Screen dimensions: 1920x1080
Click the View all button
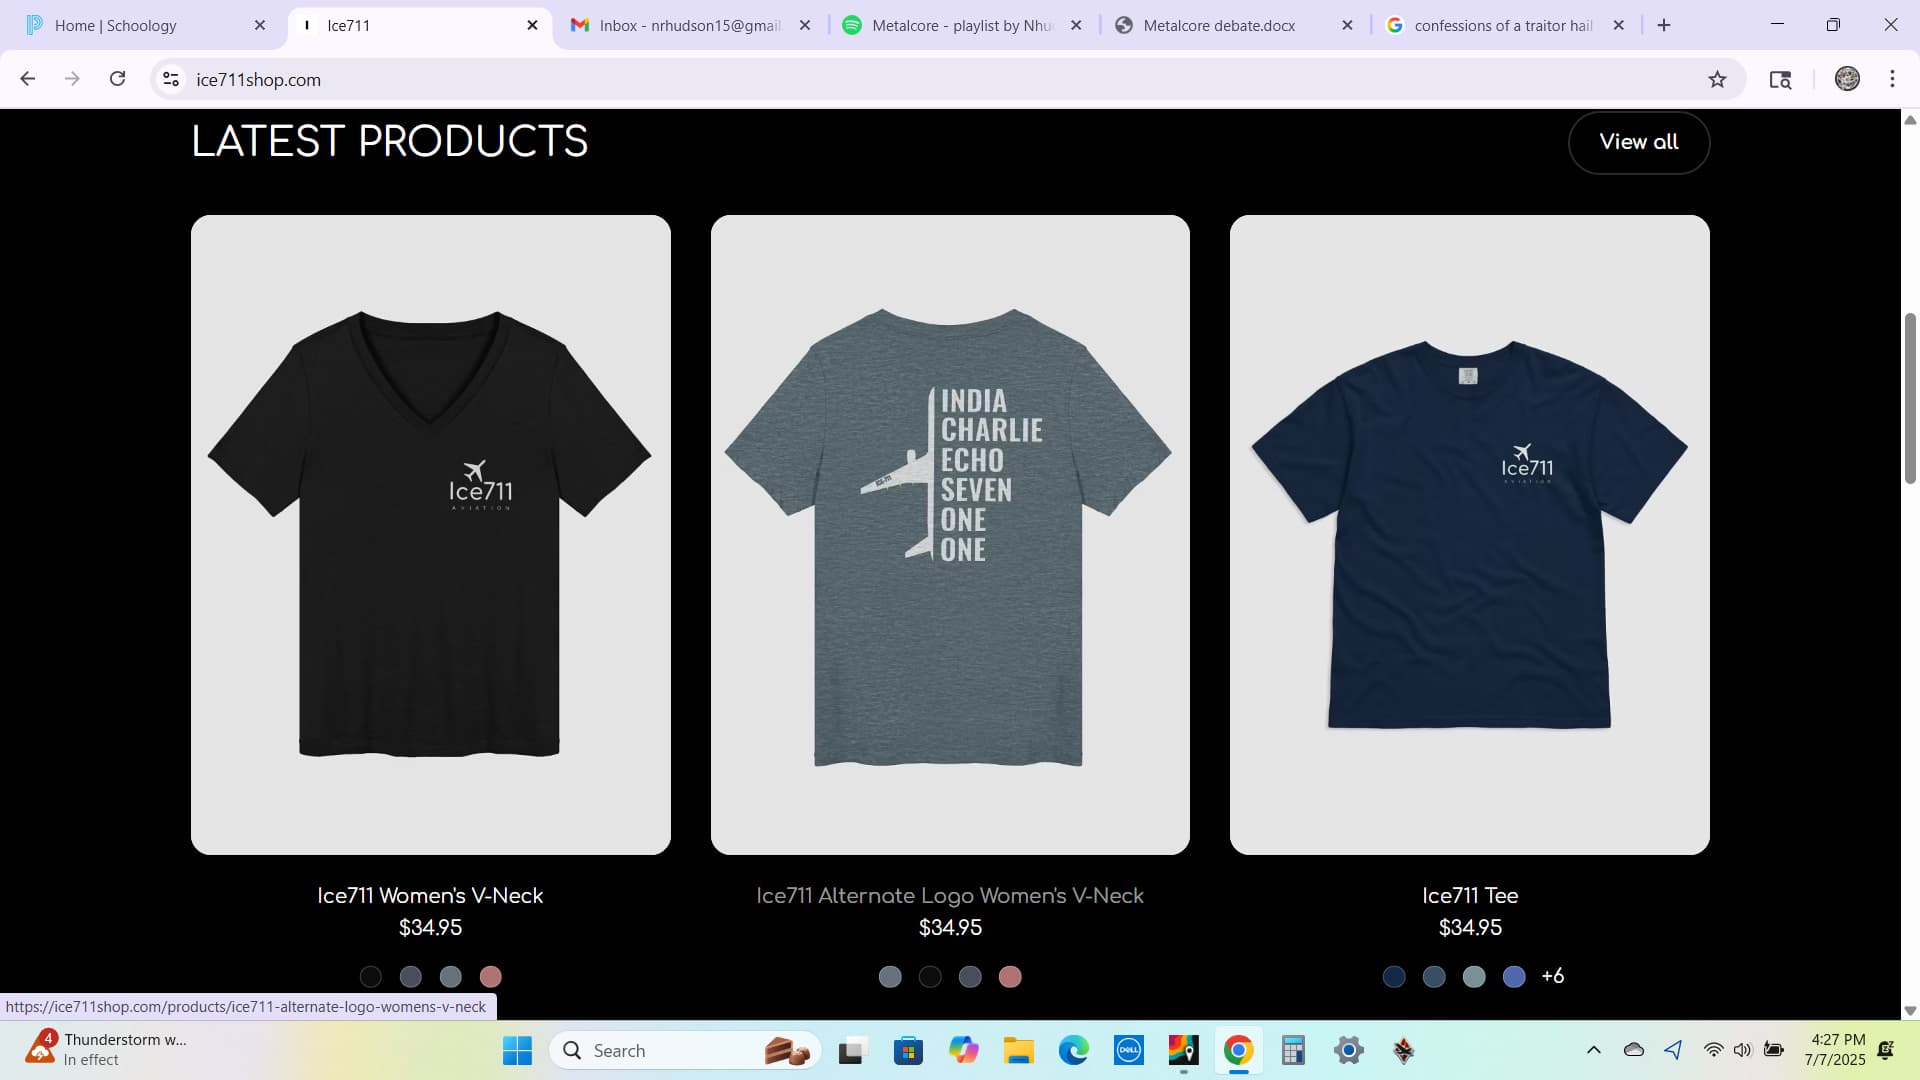[x=1639, y=142]
